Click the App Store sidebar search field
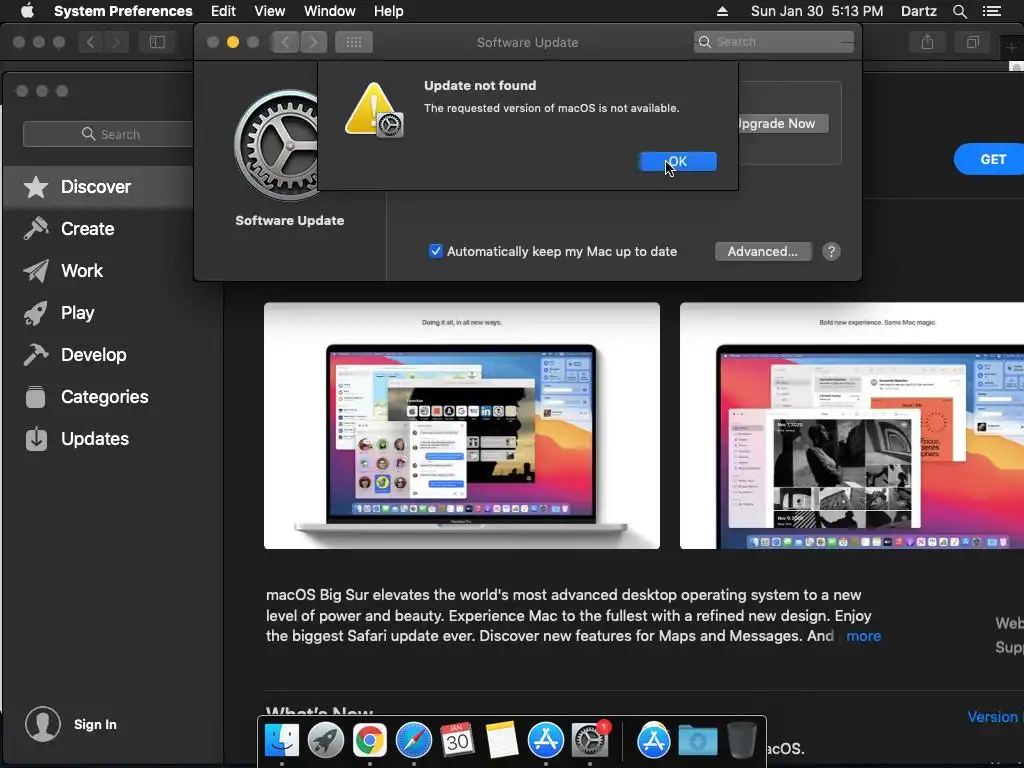This screenshot has height=768, width=1024. 108,134
